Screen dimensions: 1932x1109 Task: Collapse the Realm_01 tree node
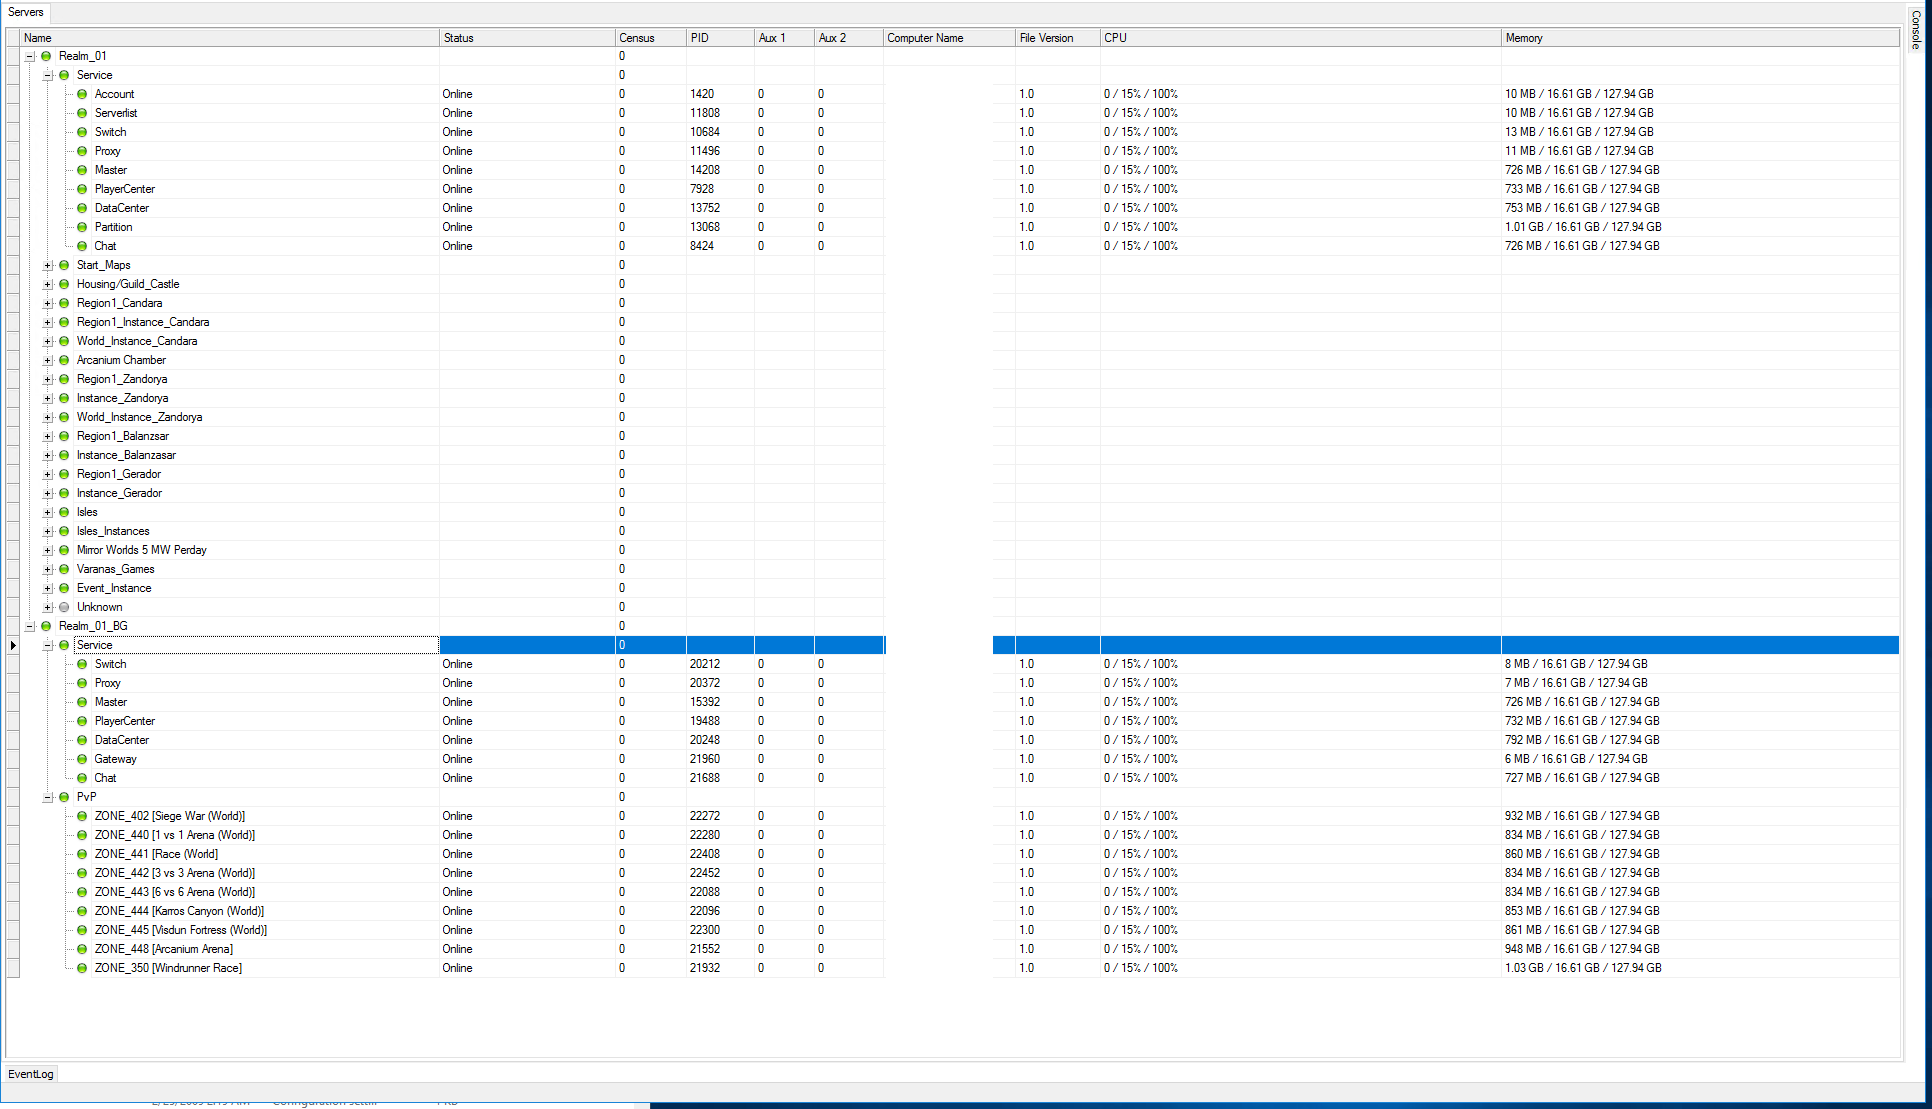pos(30,56)
